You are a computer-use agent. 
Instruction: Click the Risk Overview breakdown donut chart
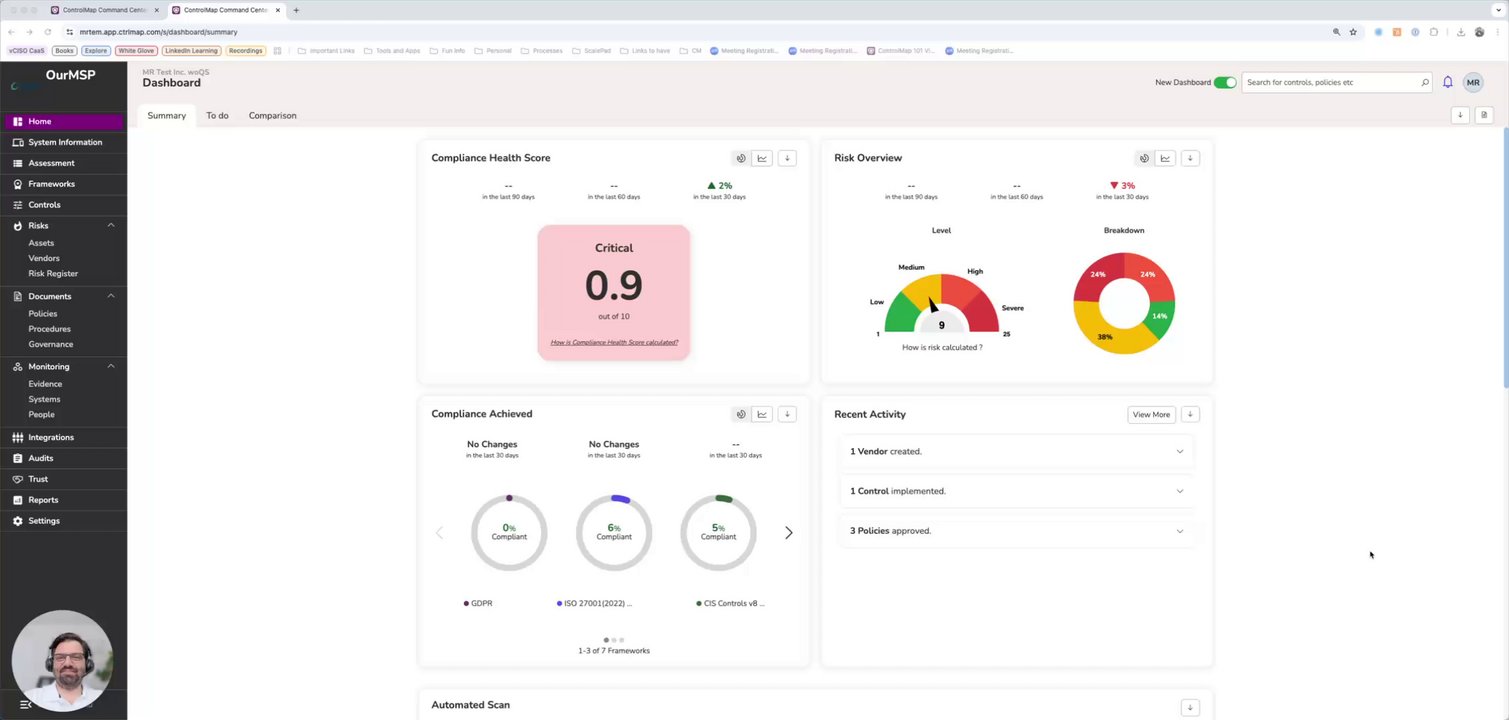1124,303
